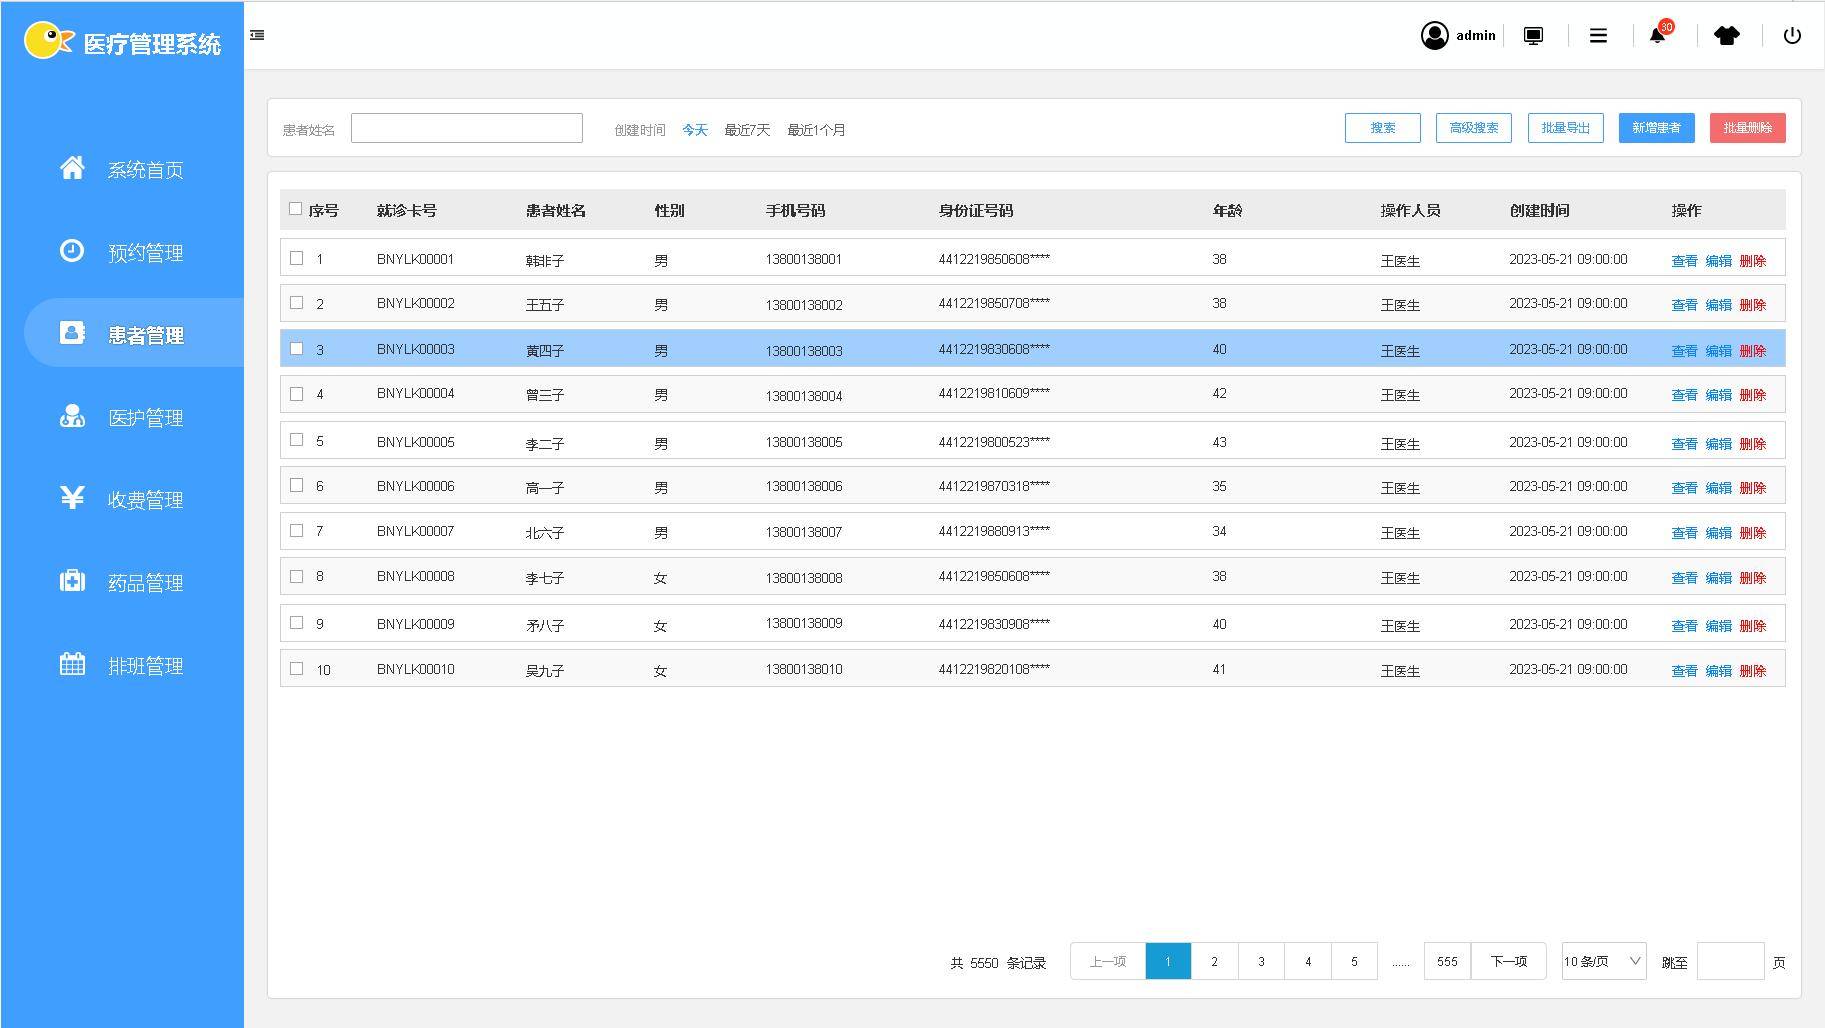Viewport: 1825px width, 1028px height.
Task: Expand the 10条/页 page size dropdown
Action: (1603, 961)
